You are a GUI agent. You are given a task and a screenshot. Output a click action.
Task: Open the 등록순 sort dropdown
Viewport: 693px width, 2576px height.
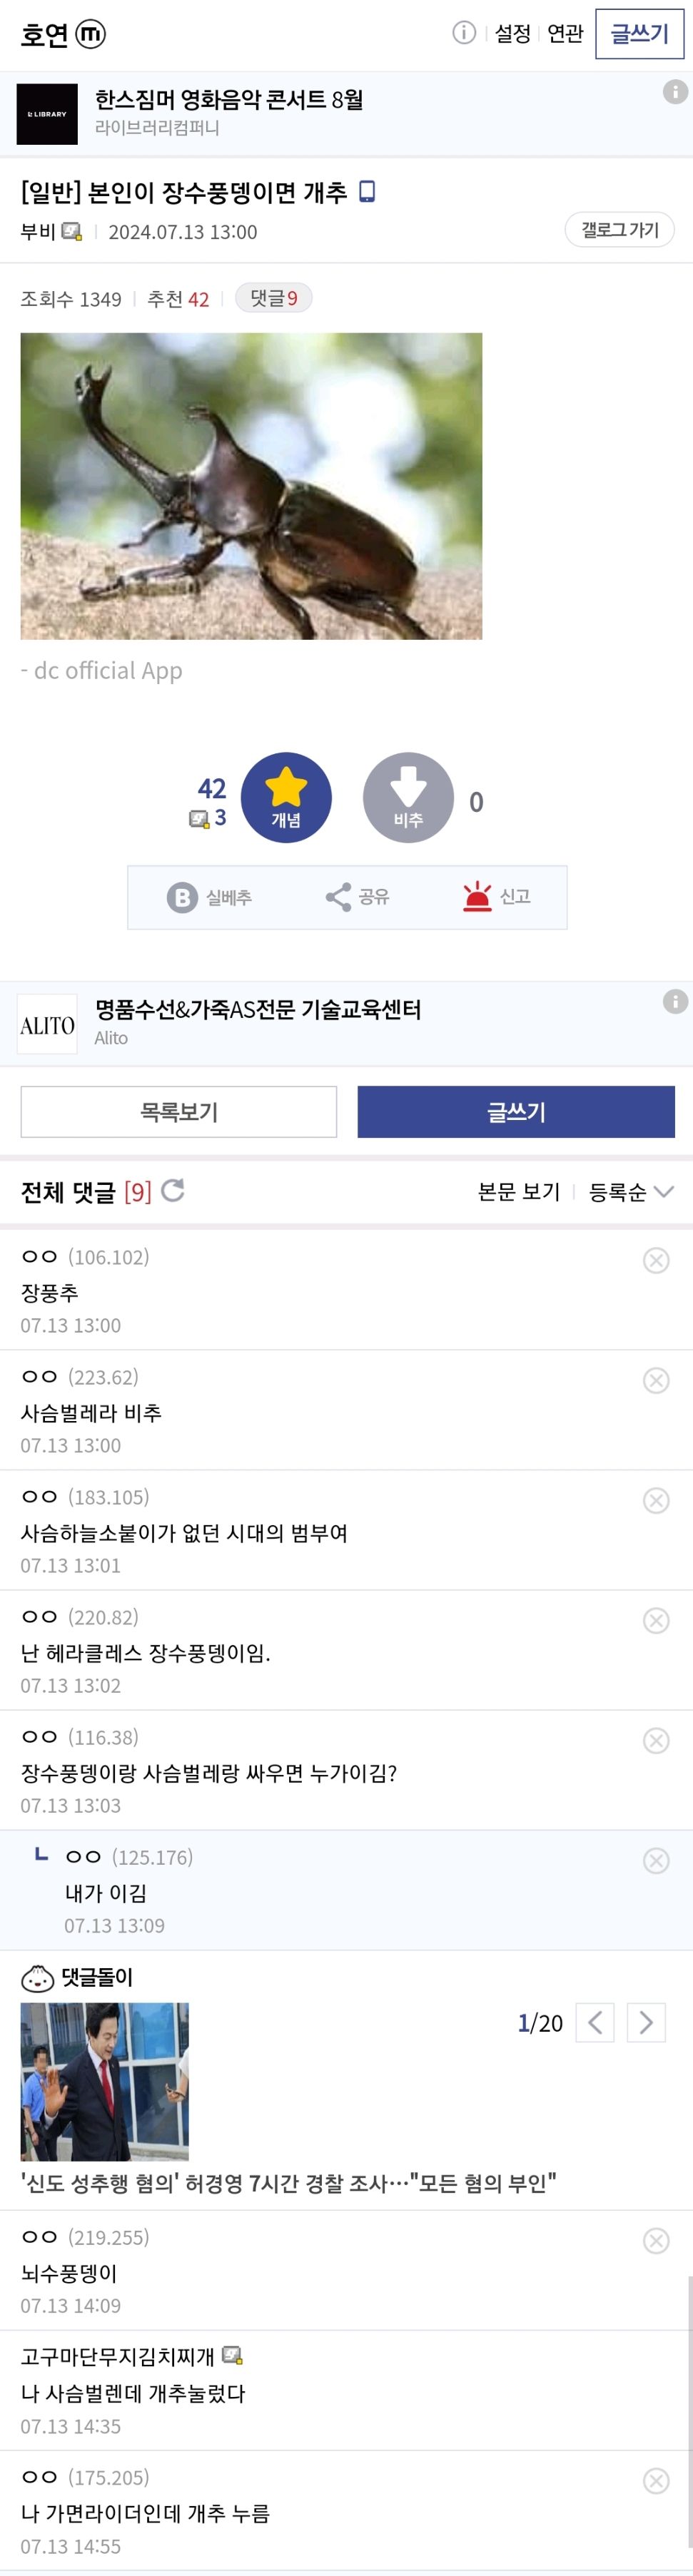pos(630,1191)
